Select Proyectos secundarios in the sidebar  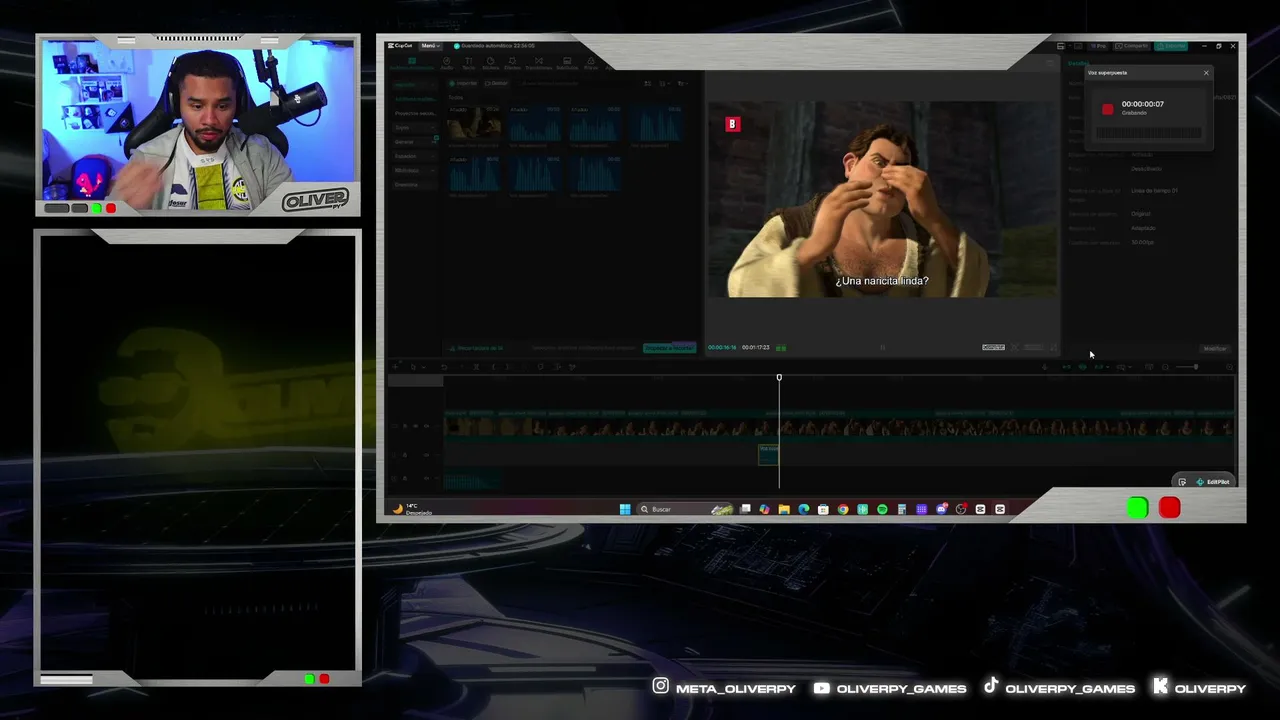tap(414, 114)
